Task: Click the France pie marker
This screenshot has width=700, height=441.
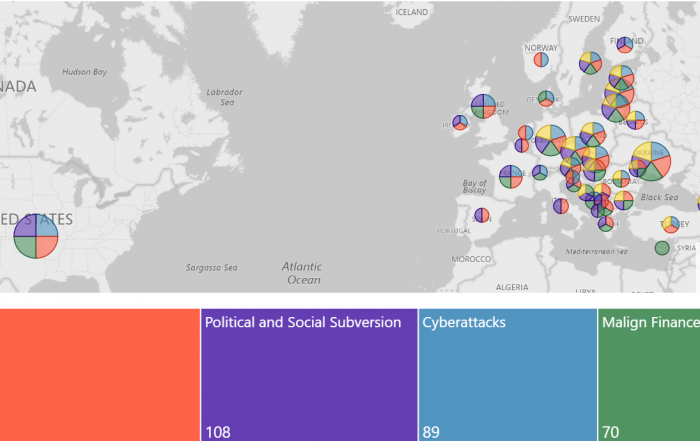Action: pos(511,176)
